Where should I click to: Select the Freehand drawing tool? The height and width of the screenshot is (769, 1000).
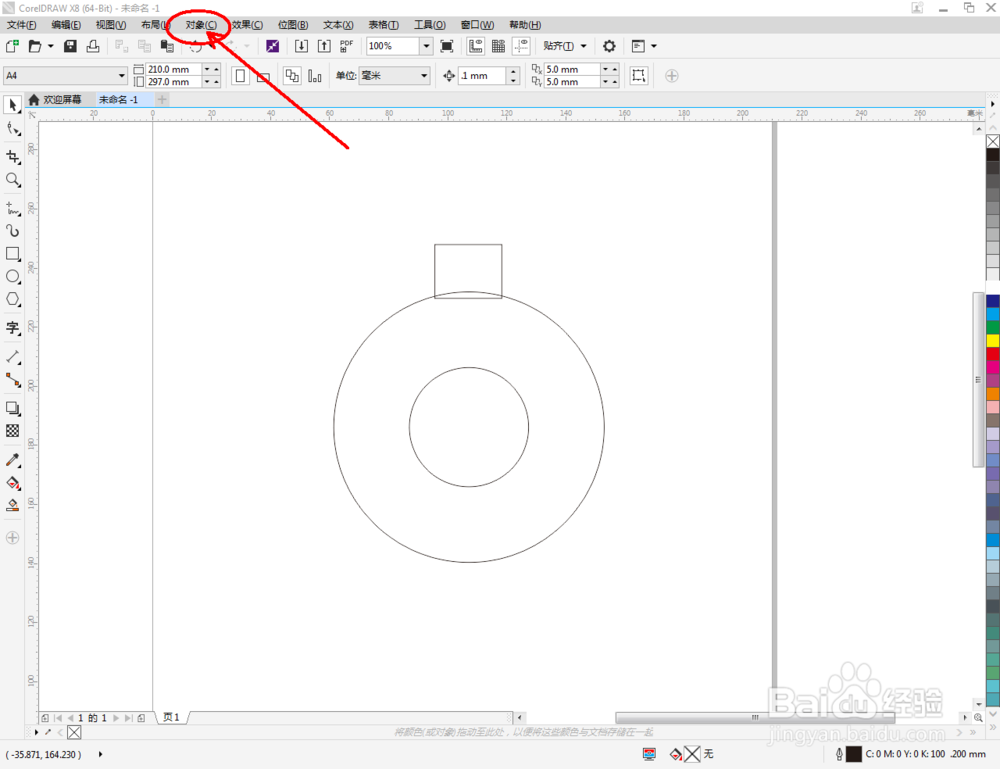[13, 208]
